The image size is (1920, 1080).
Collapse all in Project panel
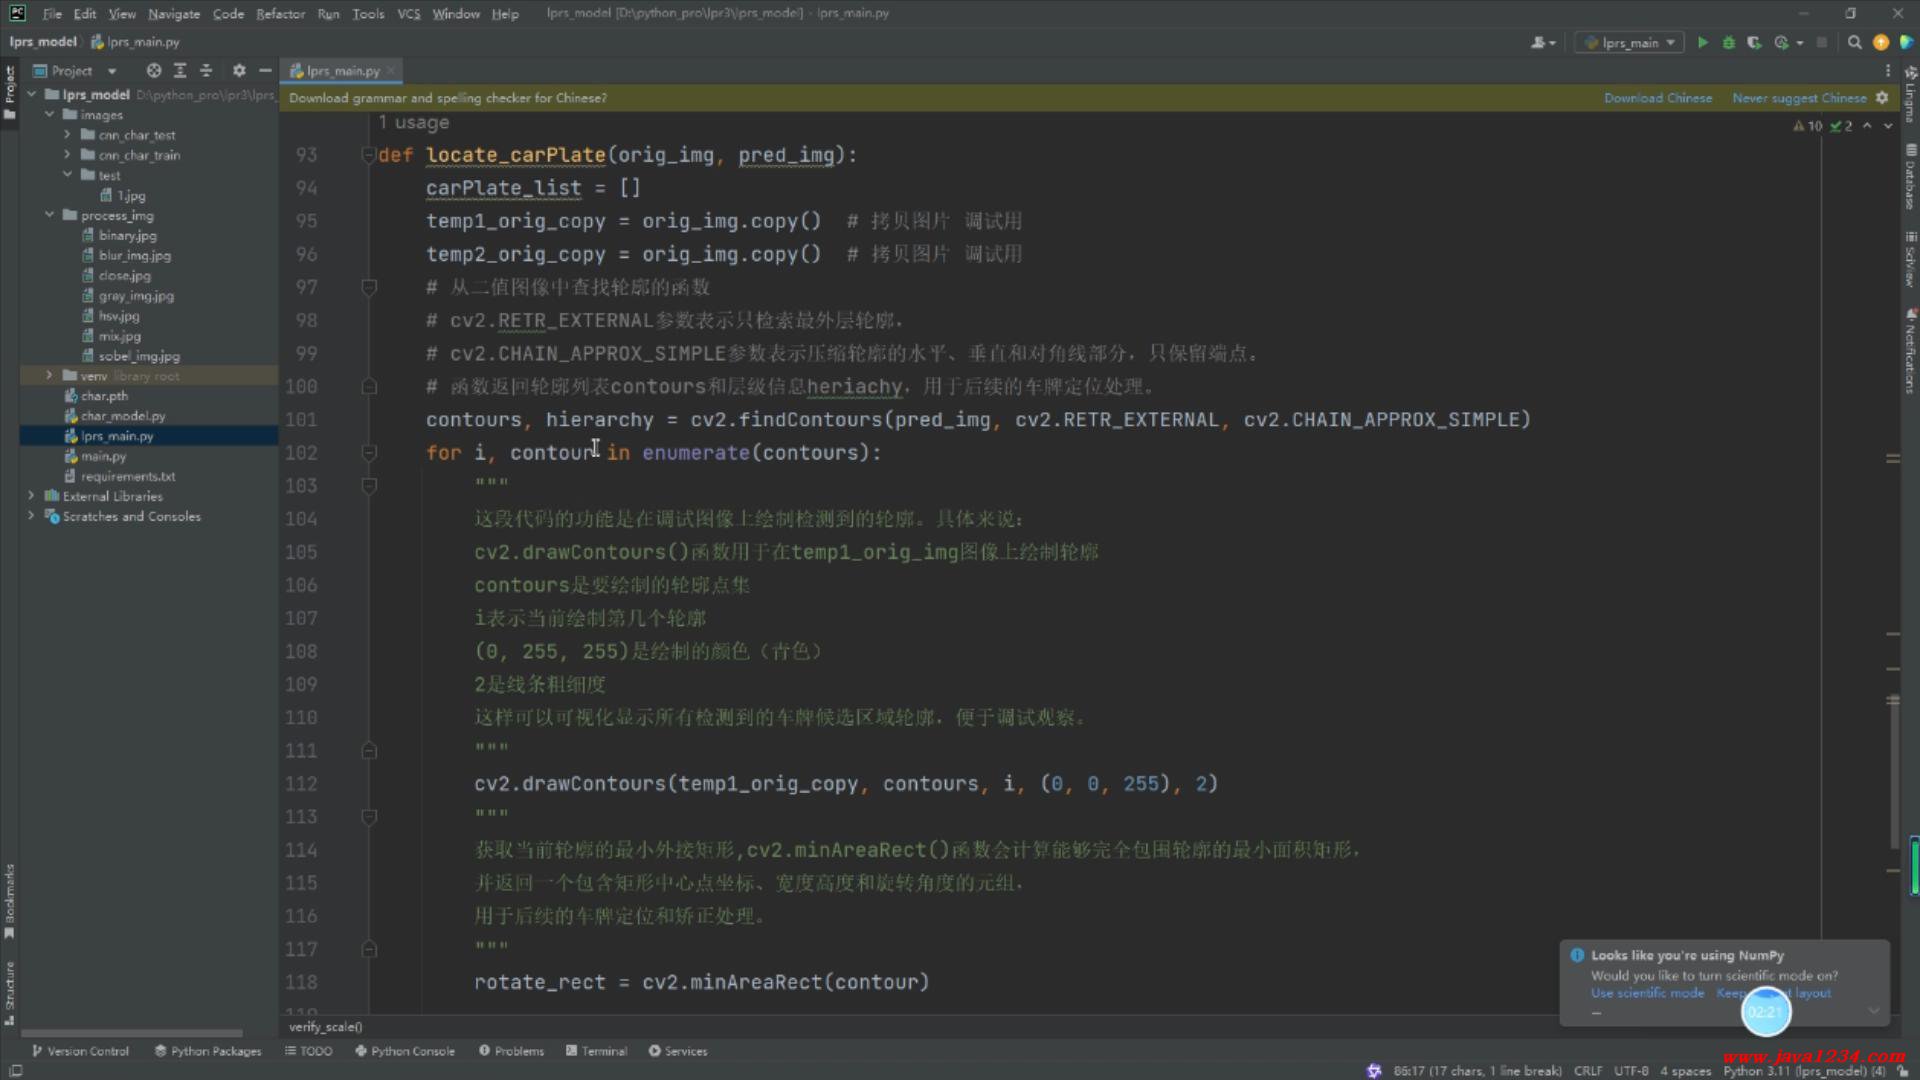206,71
